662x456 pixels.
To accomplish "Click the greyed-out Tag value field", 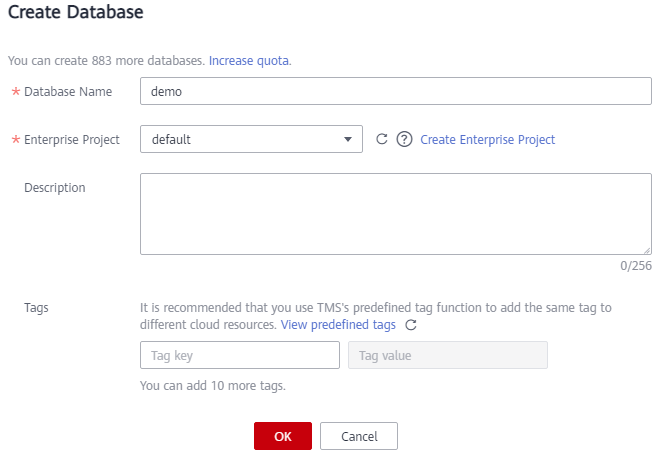I will point(448,355).
